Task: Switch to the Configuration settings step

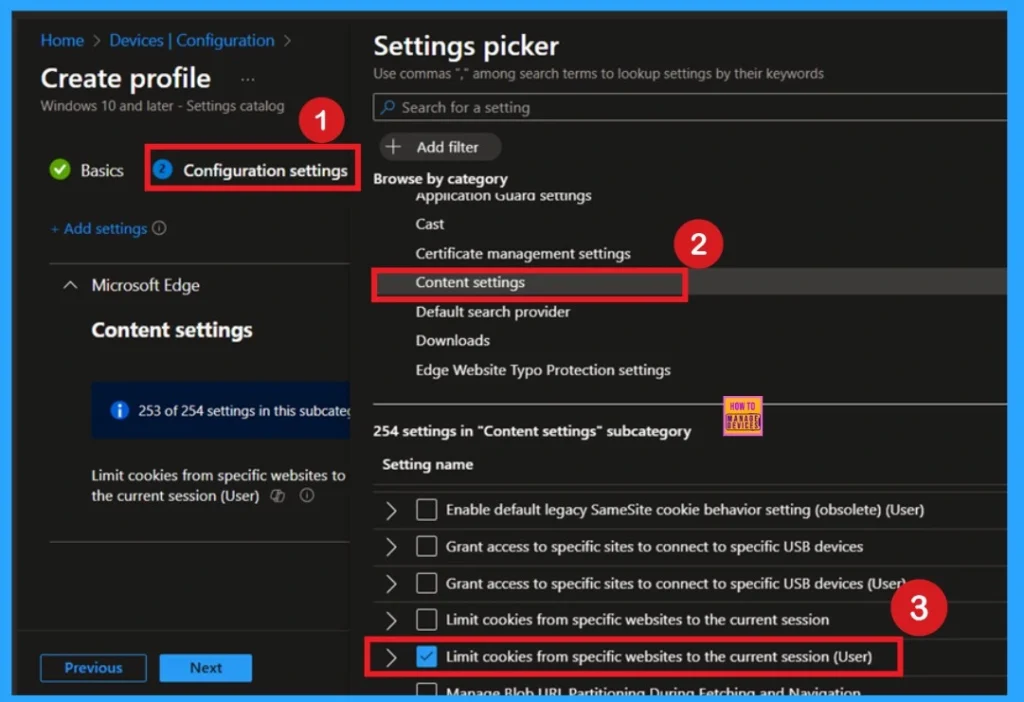Action: point(252,170)
